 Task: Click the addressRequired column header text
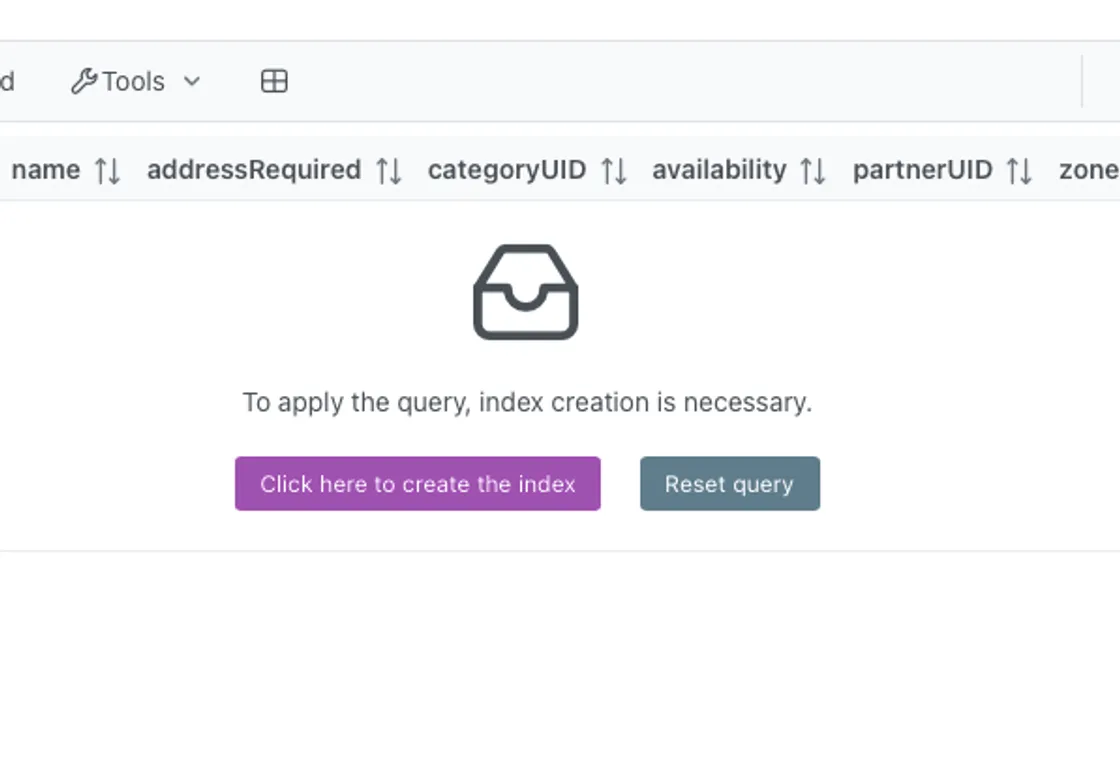(x=254, y=170)
